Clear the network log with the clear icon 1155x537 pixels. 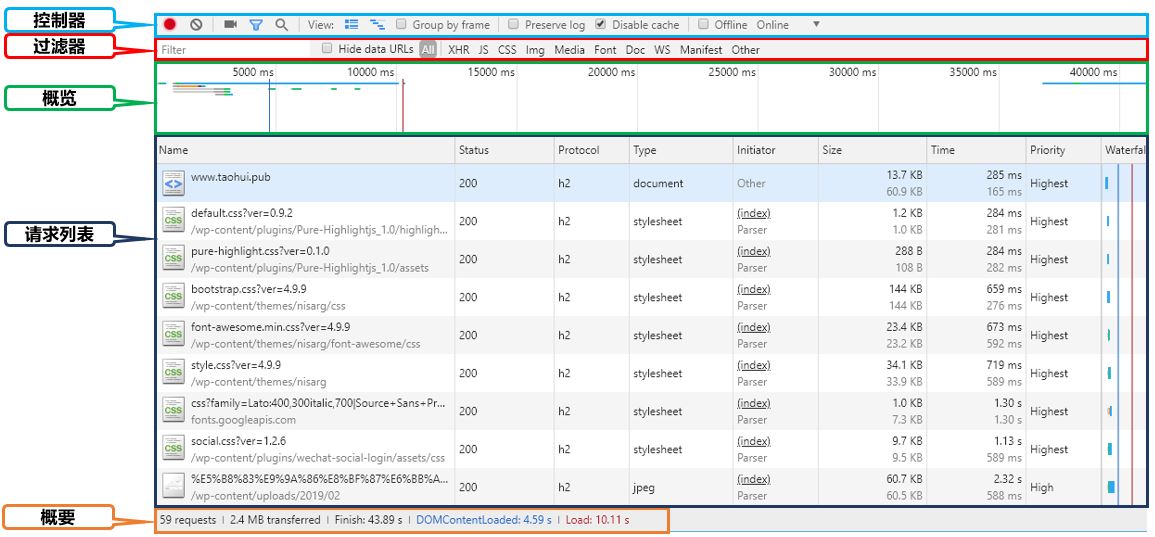pyautogui.click(x=196, y=25)
